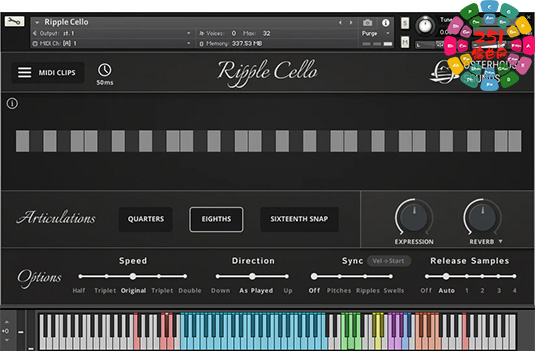535x363 pixels.
Task: Set Speed to Half via its label
Action: (x=79, y=291)
